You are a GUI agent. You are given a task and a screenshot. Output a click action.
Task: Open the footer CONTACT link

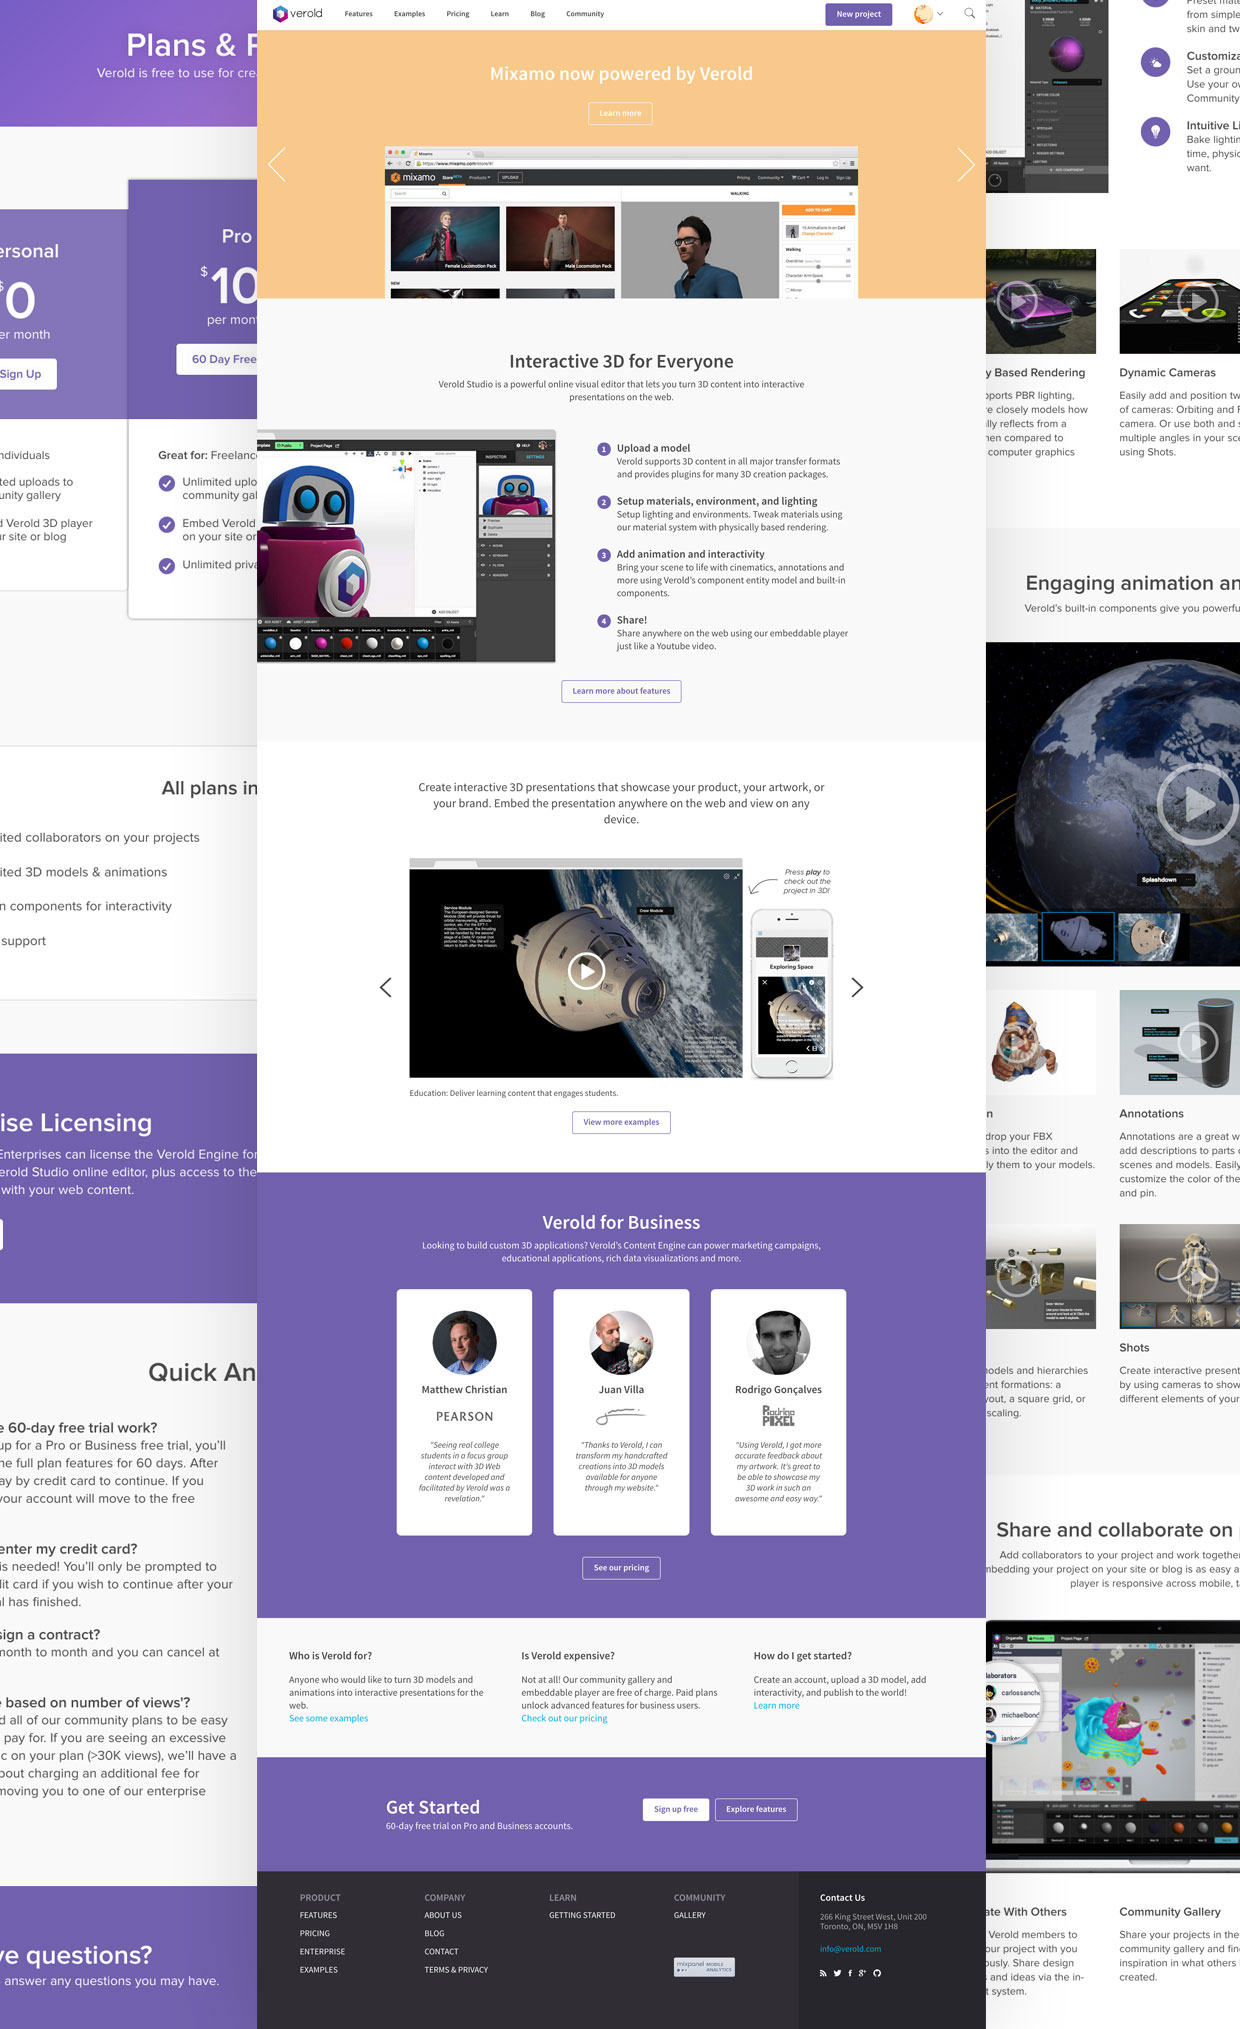[441, 1951]
